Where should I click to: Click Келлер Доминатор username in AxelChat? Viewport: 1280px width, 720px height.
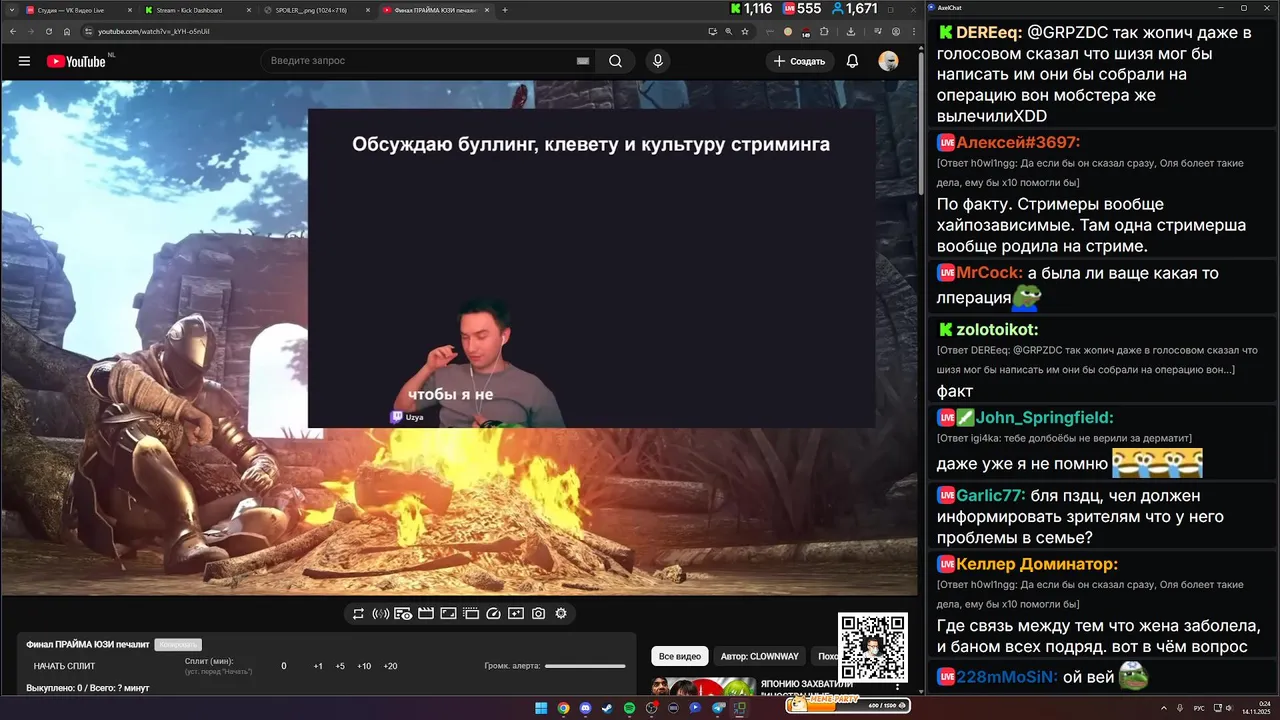click(1037, 564)
